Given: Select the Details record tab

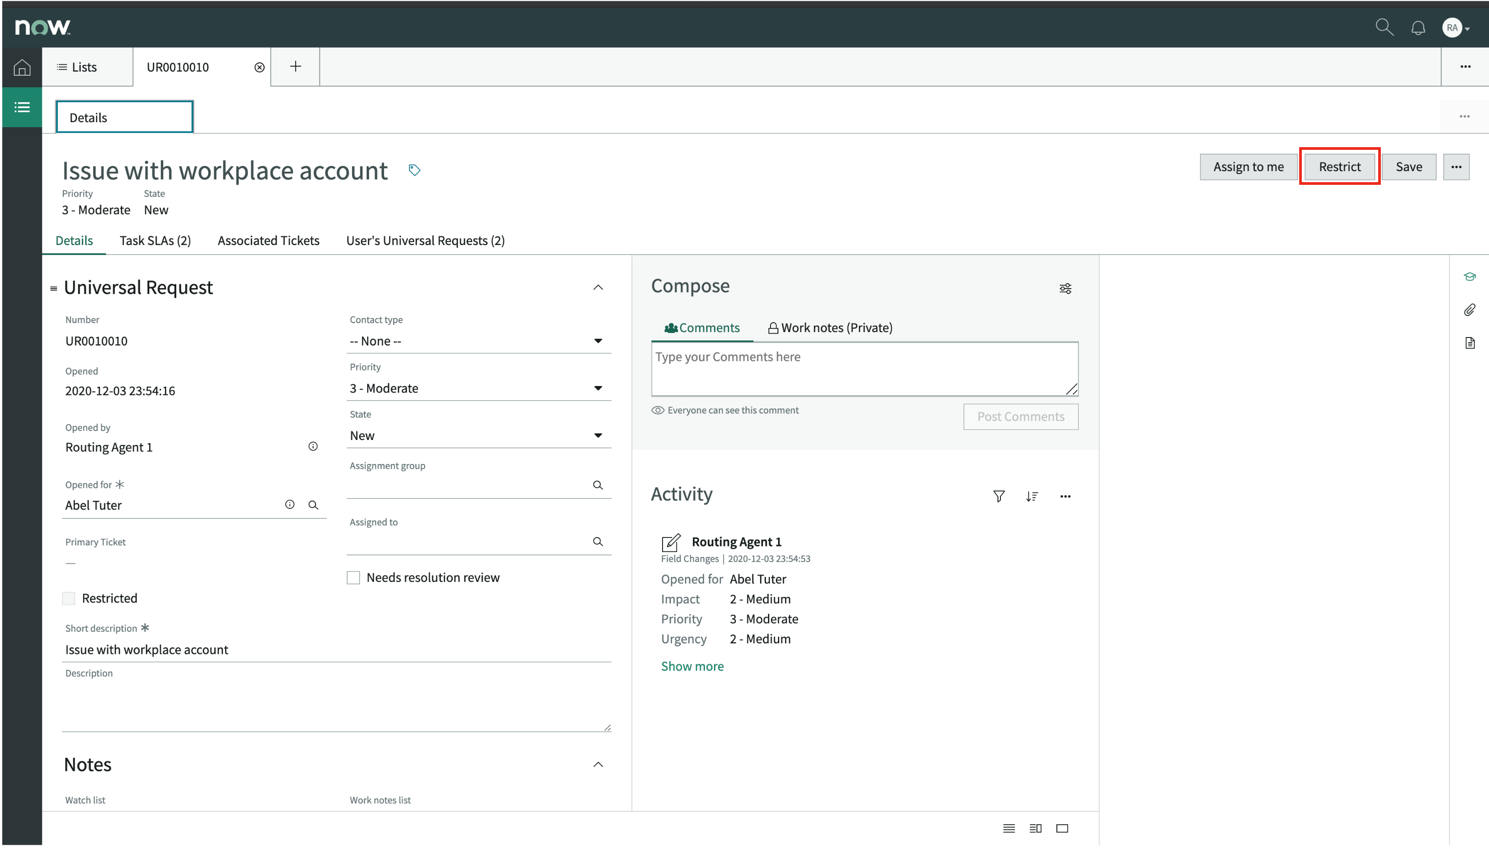Looking at the screenshot, I should pyautogui.click(x=74, y=241).
